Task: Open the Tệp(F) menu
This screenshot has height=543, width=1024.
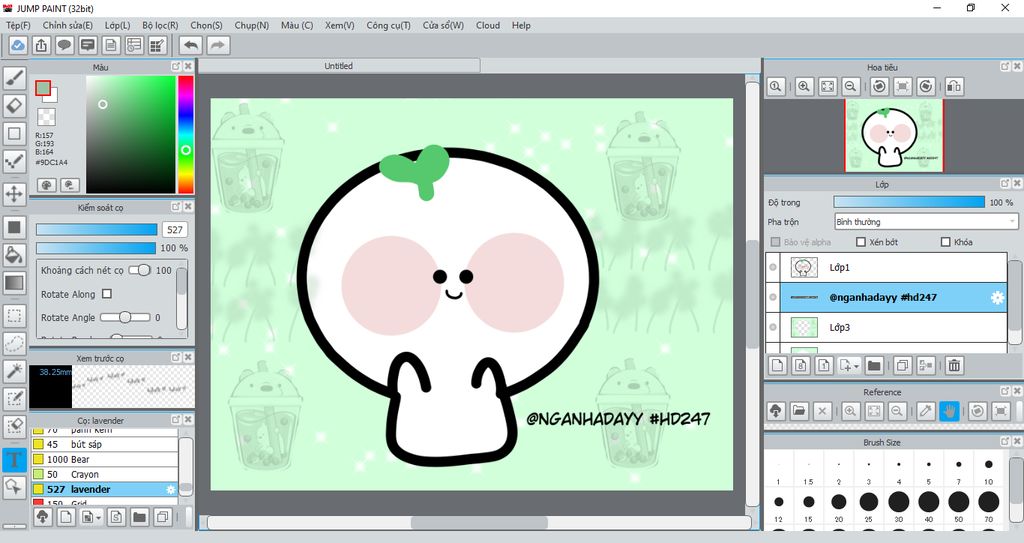Action: click(18, 25)
